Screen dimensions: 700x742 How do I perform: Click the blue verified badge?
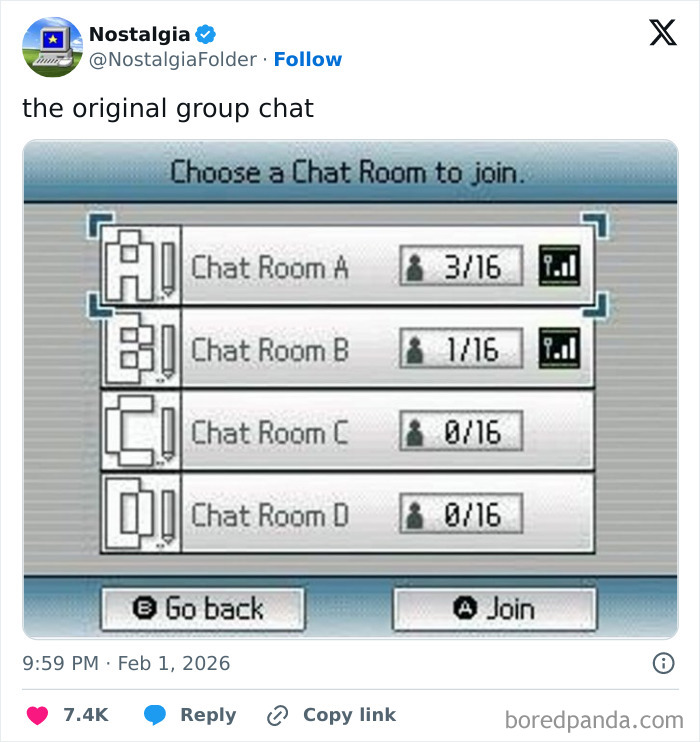point(206,34)
